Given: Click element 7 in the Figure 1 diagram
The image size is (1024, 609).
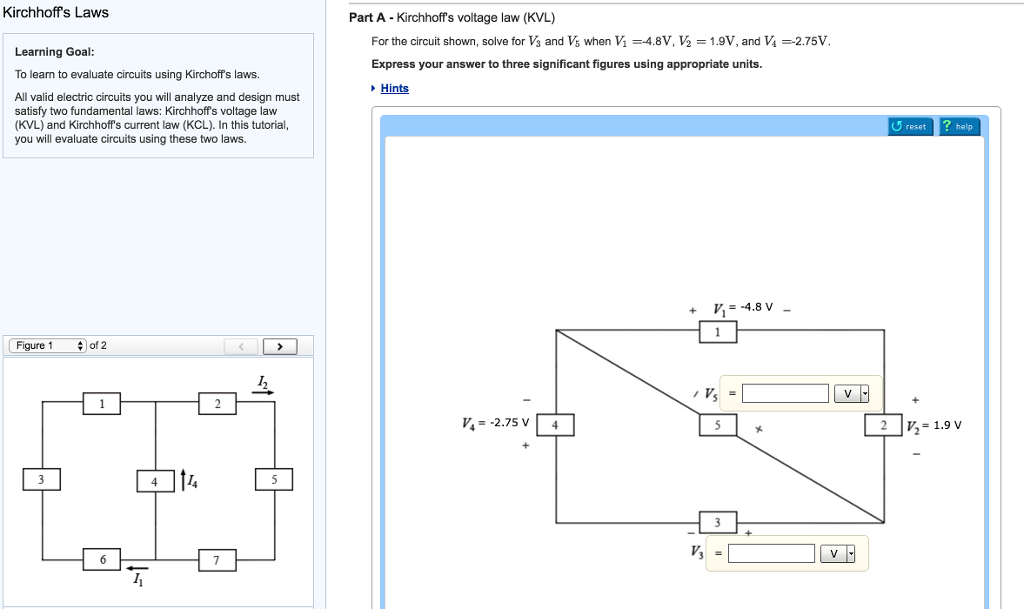Looking at the screenshot, I should click(x=217, y=560).
